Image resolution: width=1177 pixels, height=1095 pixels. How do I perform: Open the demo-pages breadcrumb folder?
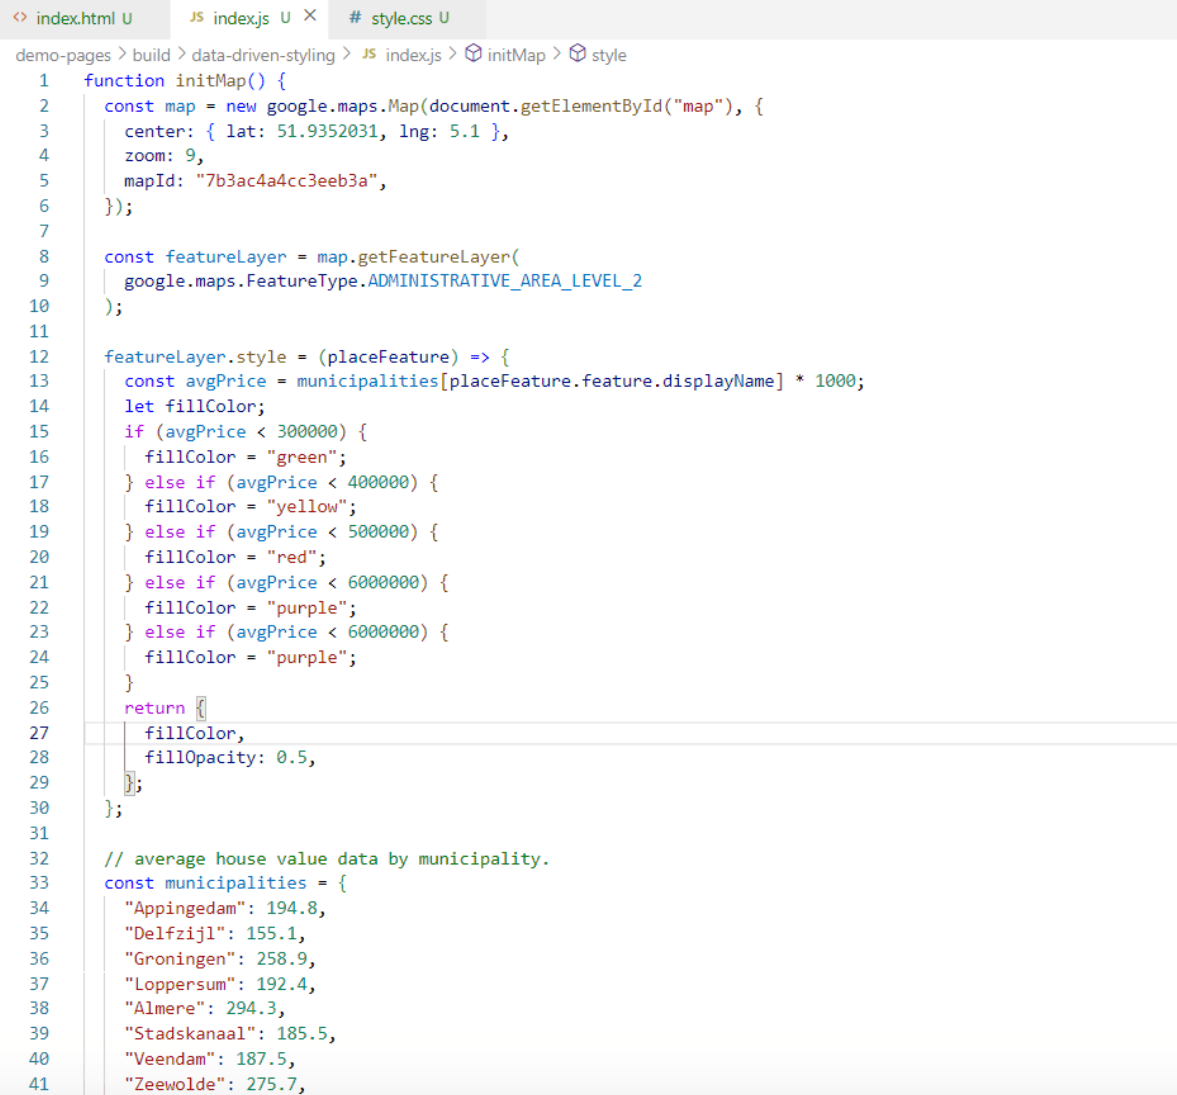tap(63, 55)
